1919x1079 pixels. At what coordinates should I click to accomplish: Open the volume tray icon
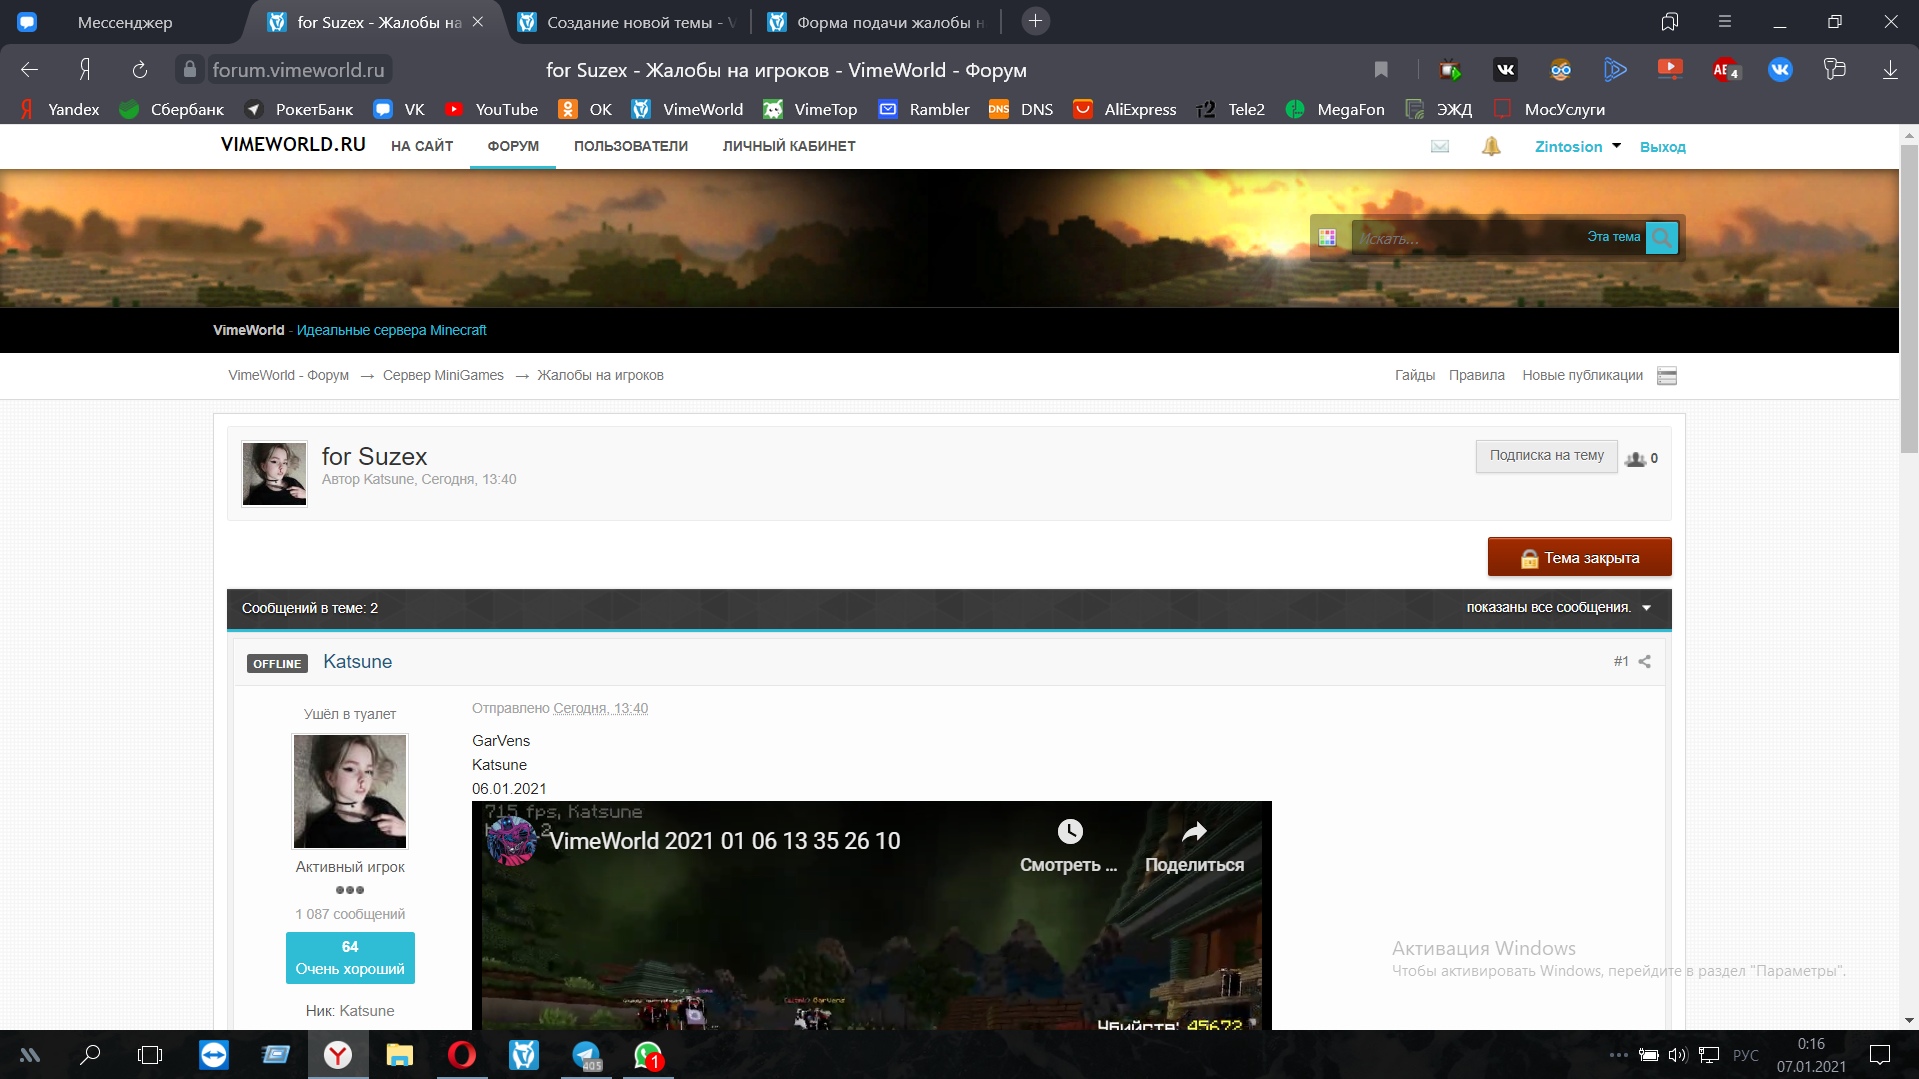[x=1677, y=1055]
